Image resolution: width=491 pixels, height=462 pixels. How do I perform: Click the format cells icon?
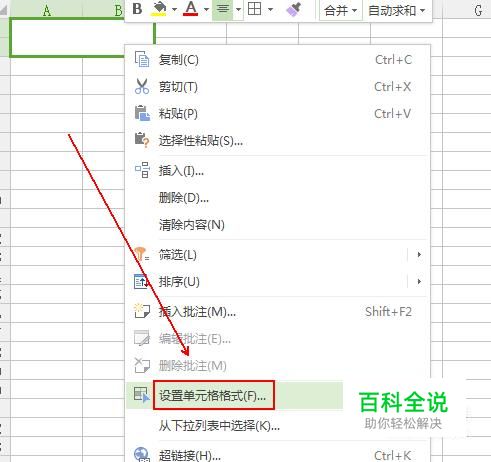(142, 394)
